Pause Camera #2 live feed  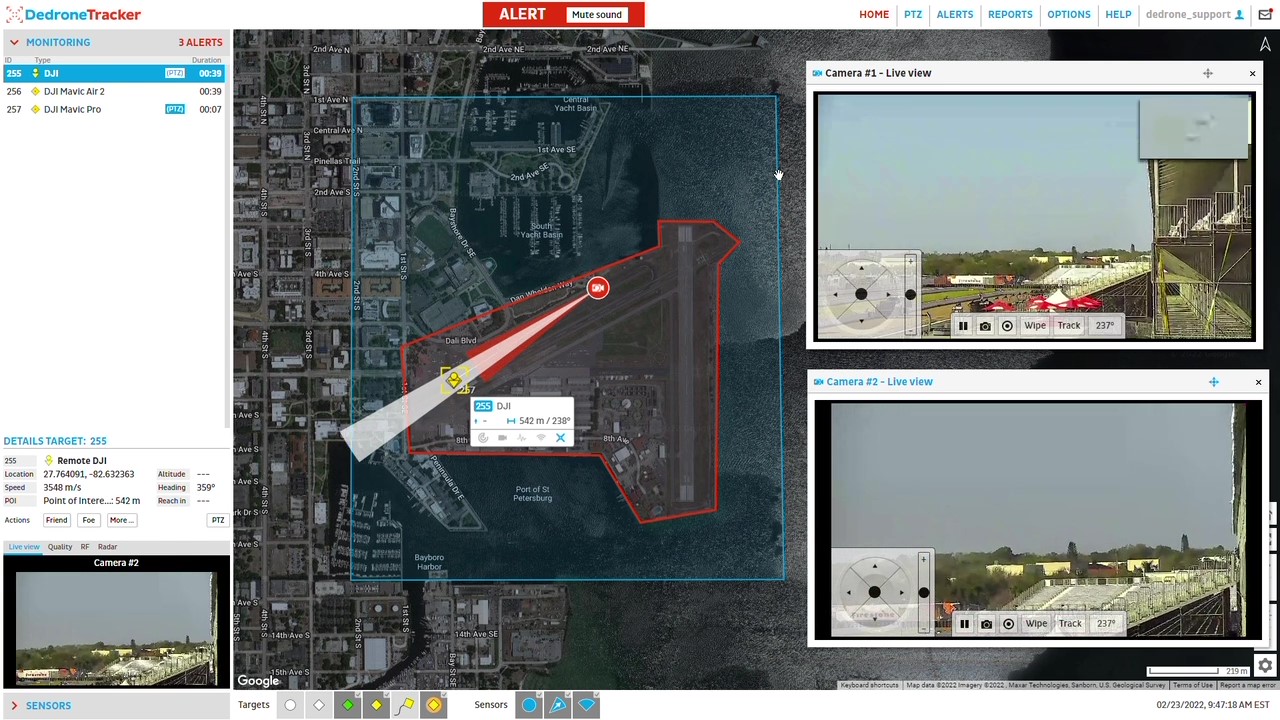pos(964,624)
